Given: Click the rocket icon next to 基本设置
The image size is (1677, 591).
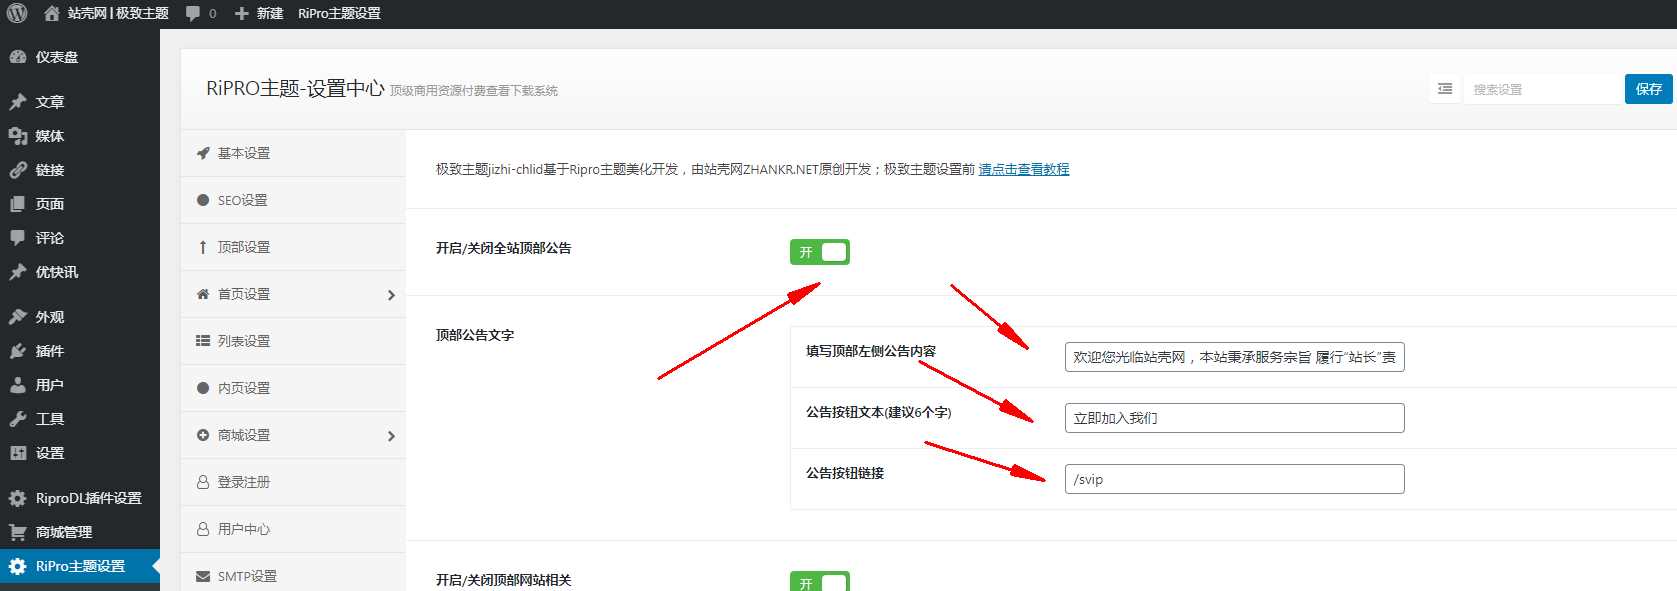Looking at the screenshot, I should [203, 153].
